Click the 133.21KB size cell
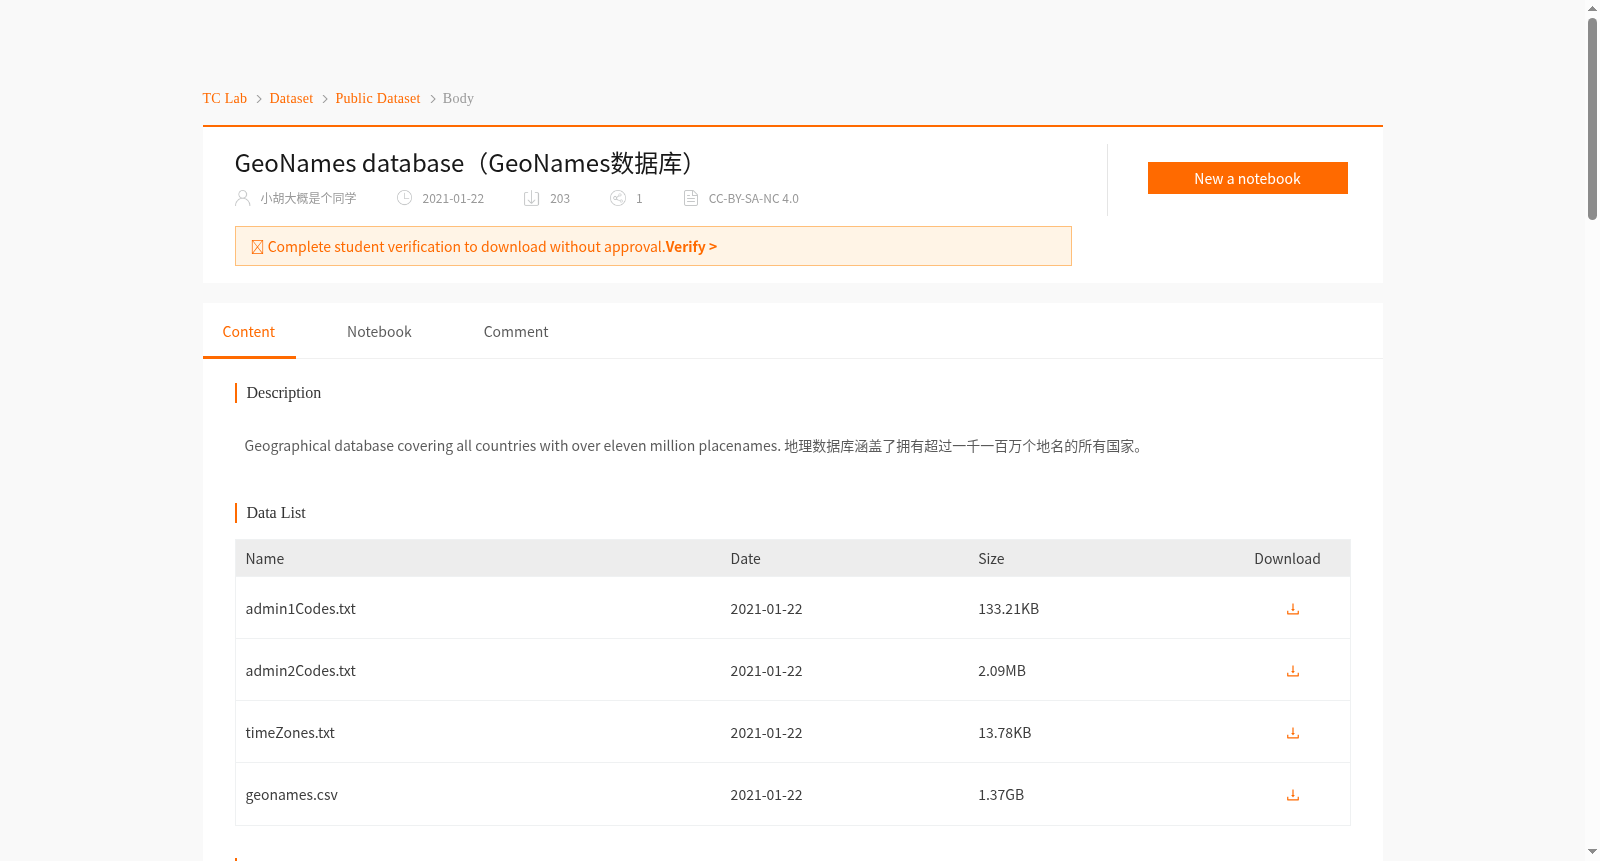Image resolution: width=1600 pixels, height=861 pixels. pyautogui.click(x=1008, y=609)
